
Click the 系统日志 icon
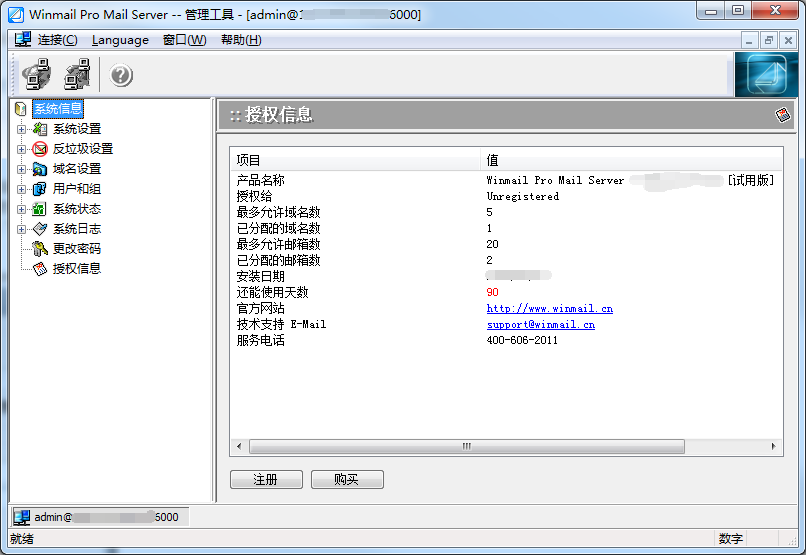pyautogui.click(x=40, y=229)
